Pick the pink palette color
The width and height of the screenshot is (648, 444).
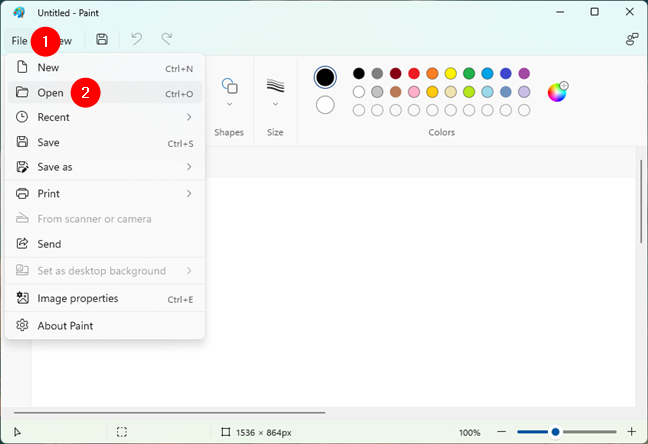click(414, 92)
